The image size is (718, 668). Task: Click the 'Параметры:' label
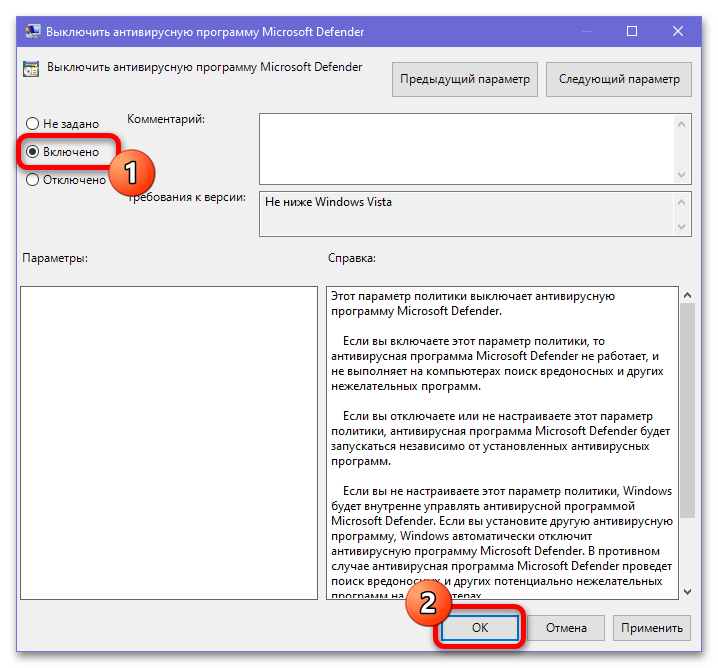[55, 258]
